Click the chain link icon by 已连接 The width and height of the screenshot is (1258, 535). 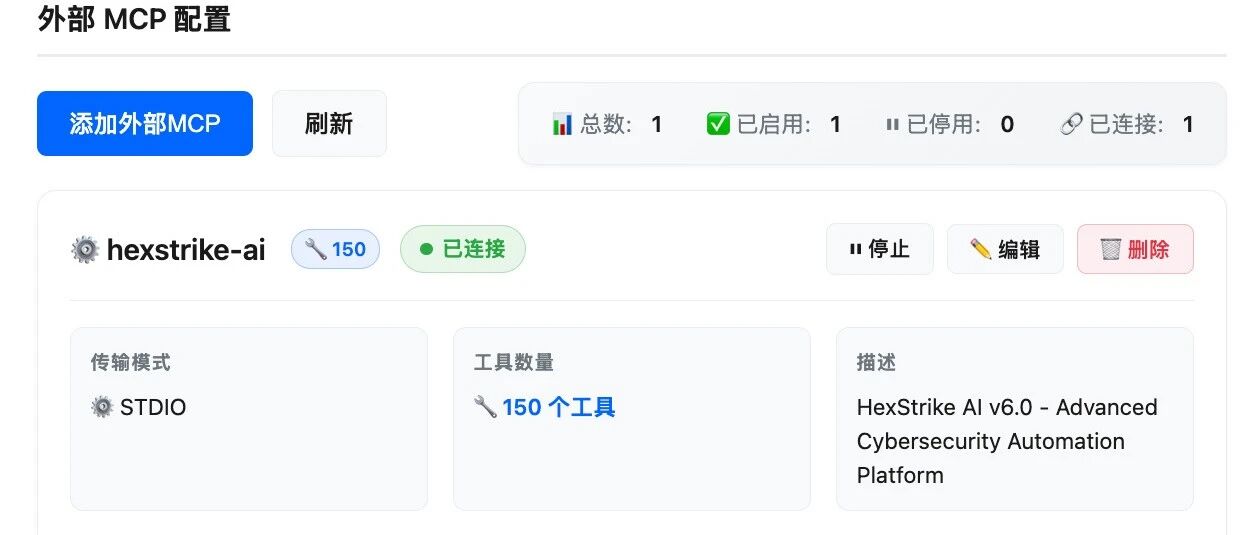1071,125
